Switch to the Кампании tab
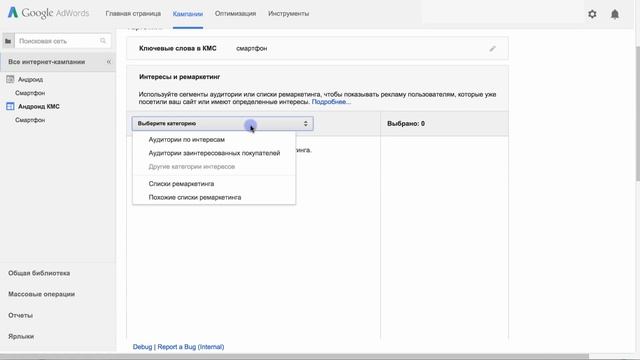Viewport: 640px width, 360px height. [x=188, y=14]
